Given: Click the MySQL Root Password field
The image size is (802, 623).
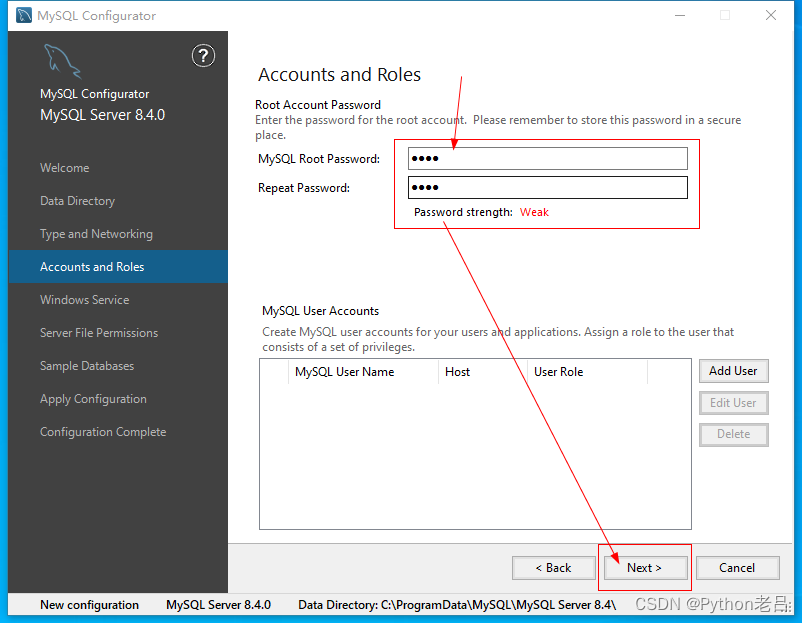Looking at the screenshot, I should click(547, 158).
